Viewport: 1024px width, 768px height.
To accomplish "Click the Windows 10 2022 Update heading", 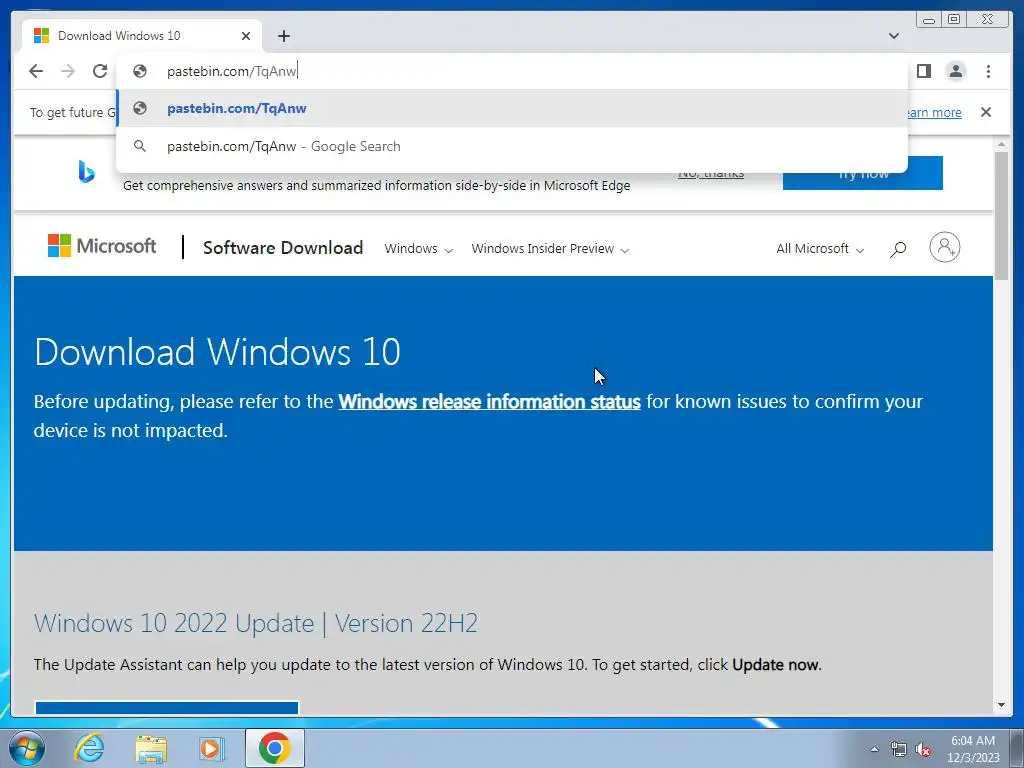I will coord(255,623).
